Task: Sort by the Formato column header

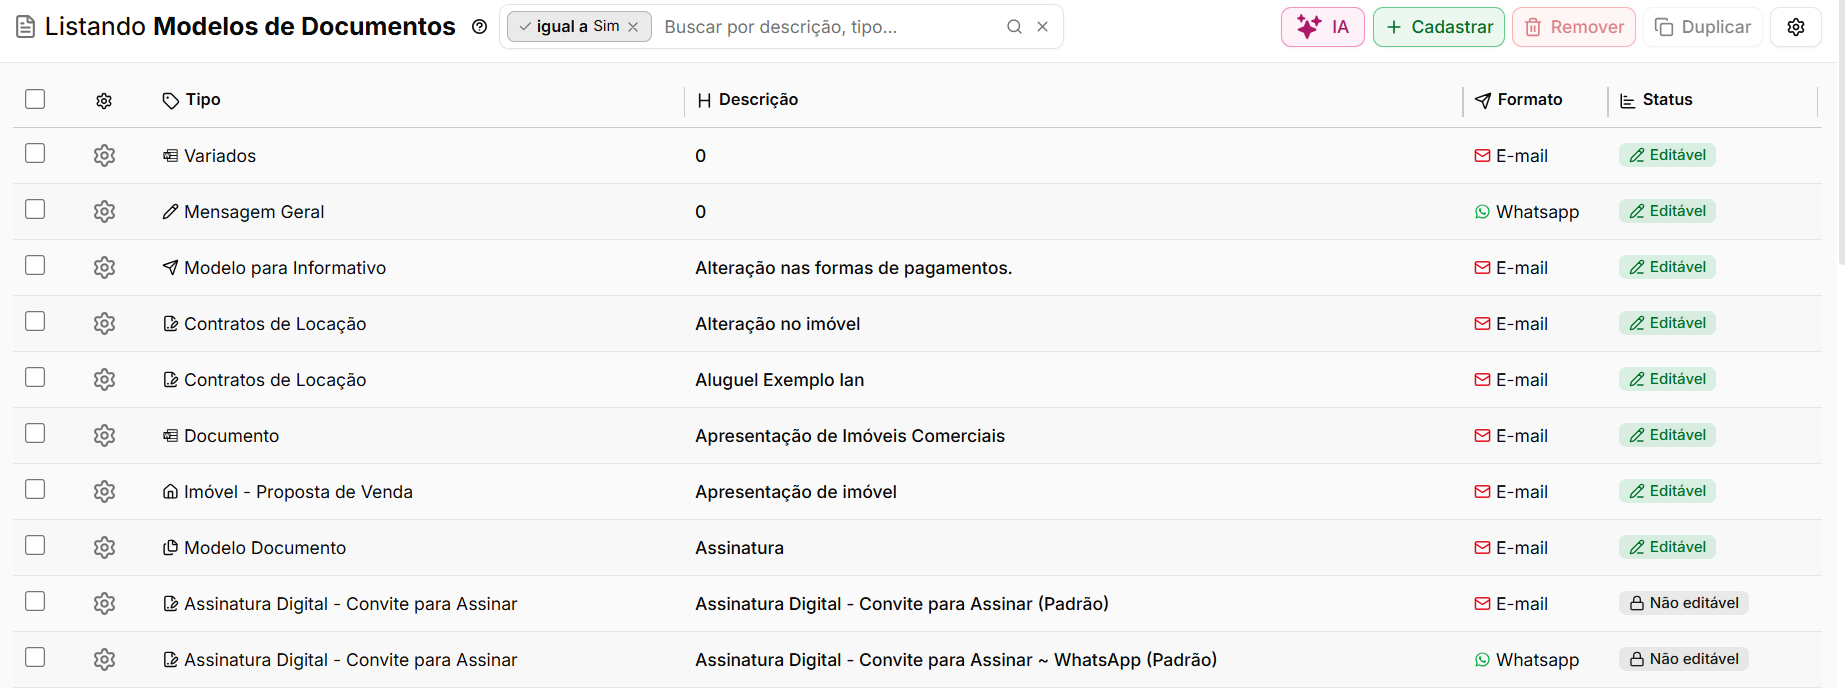Action: click(x=1518, y=100)
